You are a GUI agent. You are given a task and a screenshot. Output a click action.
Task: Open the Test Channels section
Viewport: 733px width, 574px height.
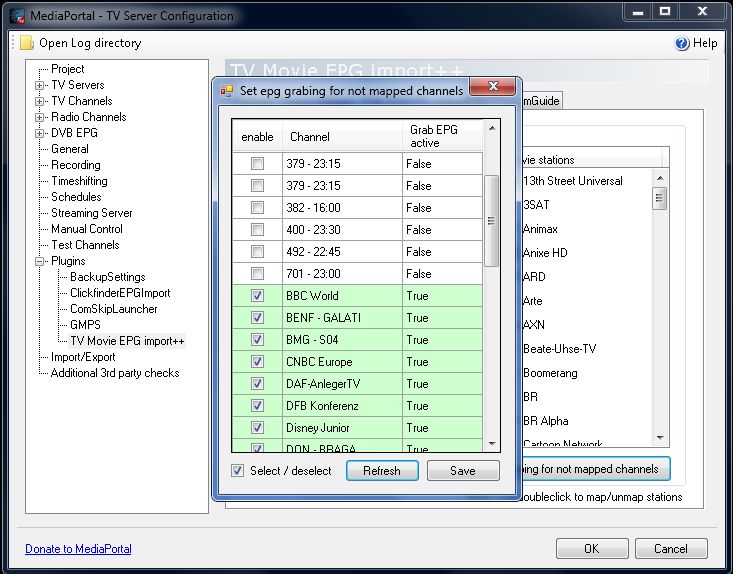point(85,245)
